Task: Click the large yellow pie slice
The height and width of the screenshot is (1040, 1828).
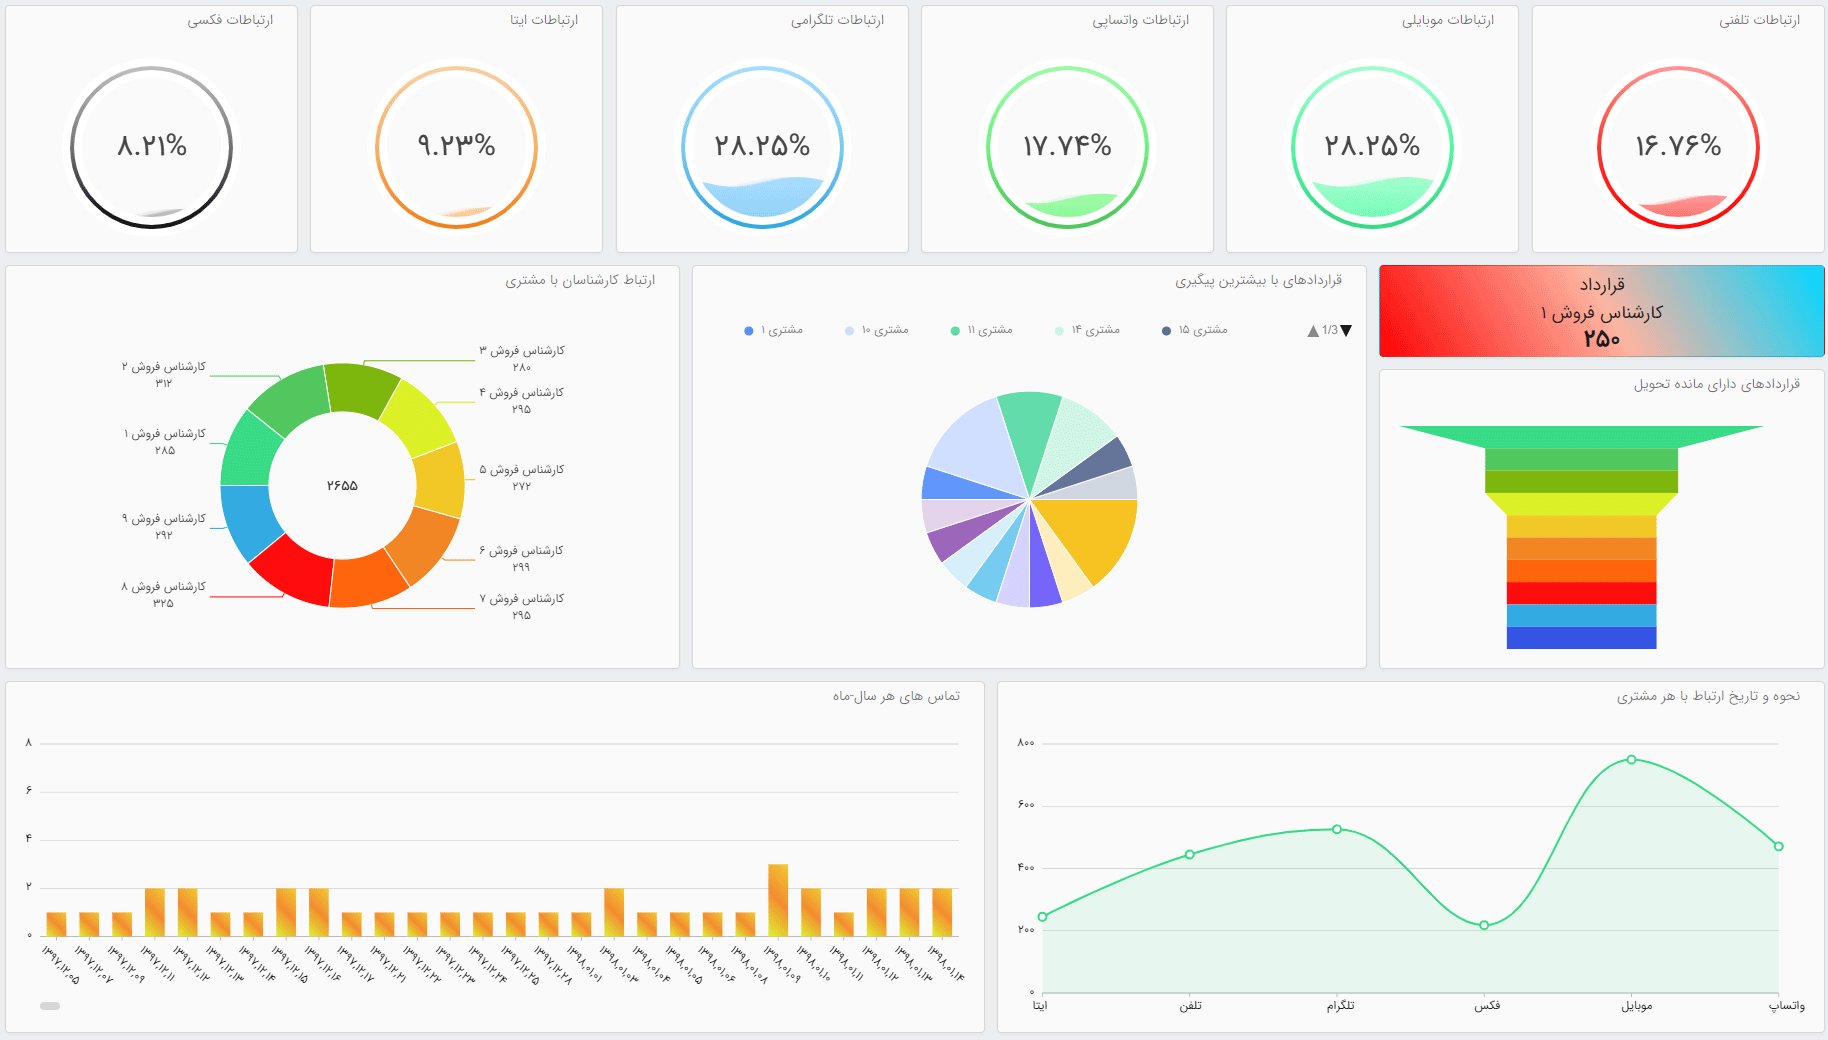Action: (1095, 535)
